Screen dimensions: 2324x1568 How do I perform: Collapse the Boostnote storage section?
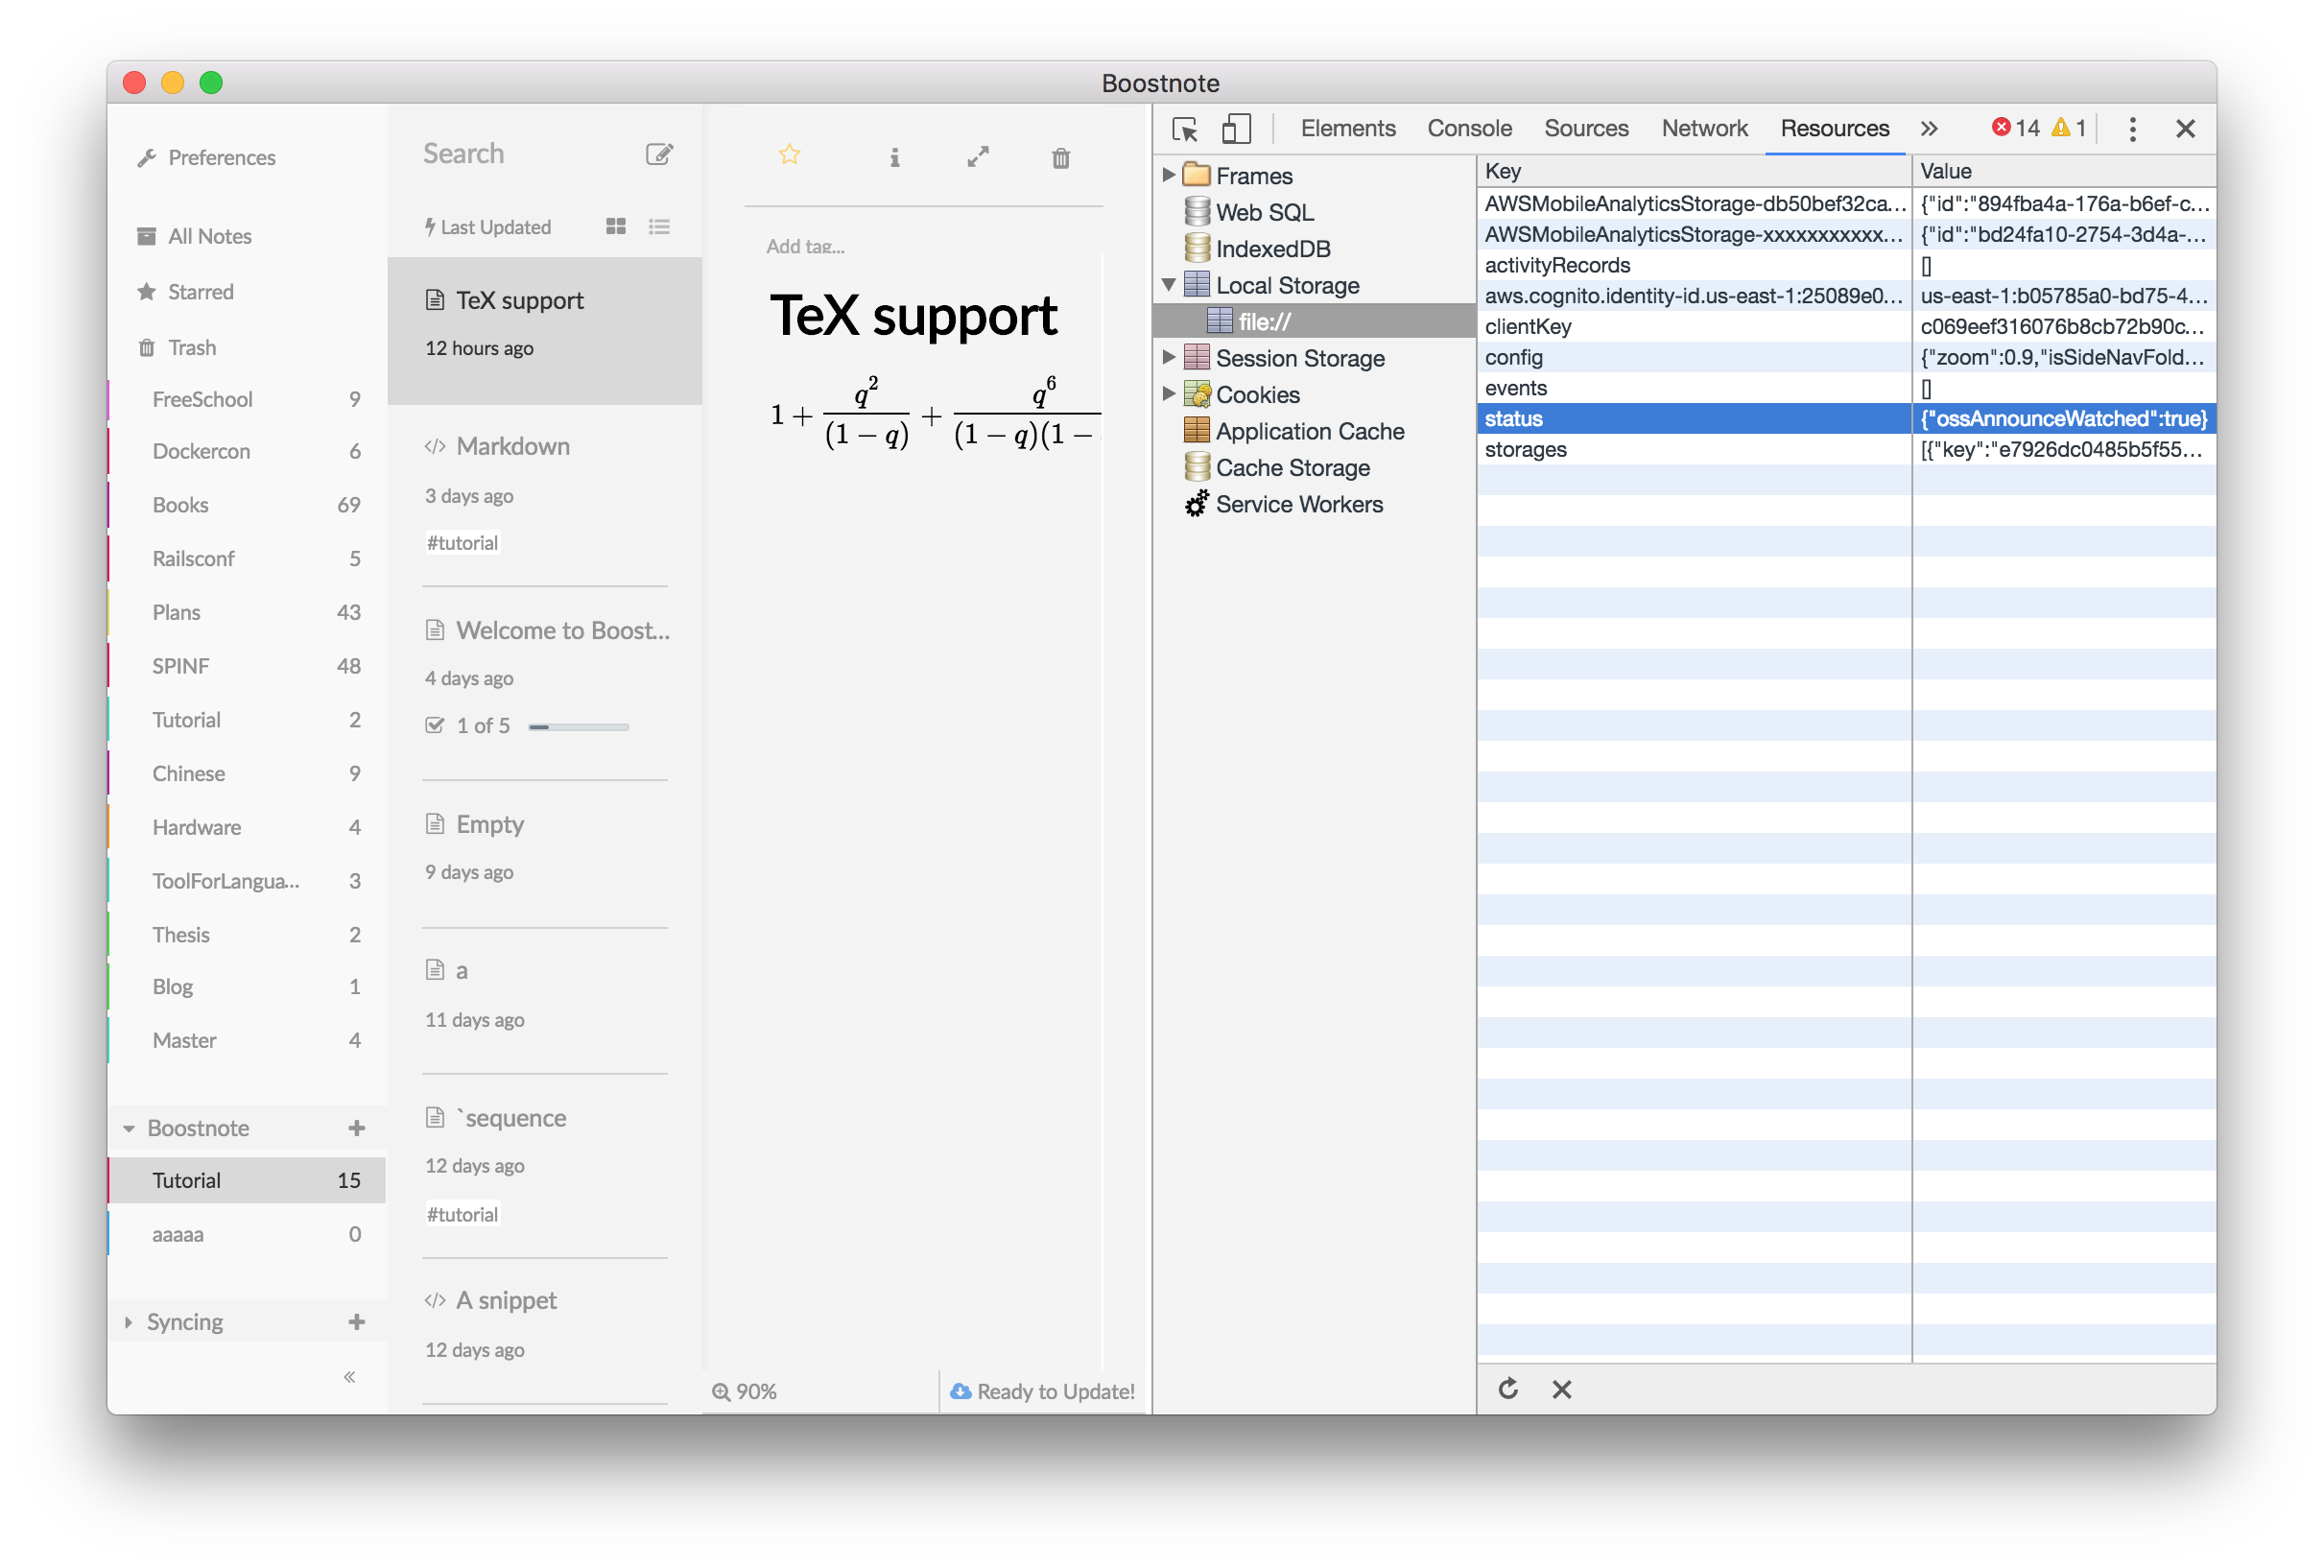130,1128
